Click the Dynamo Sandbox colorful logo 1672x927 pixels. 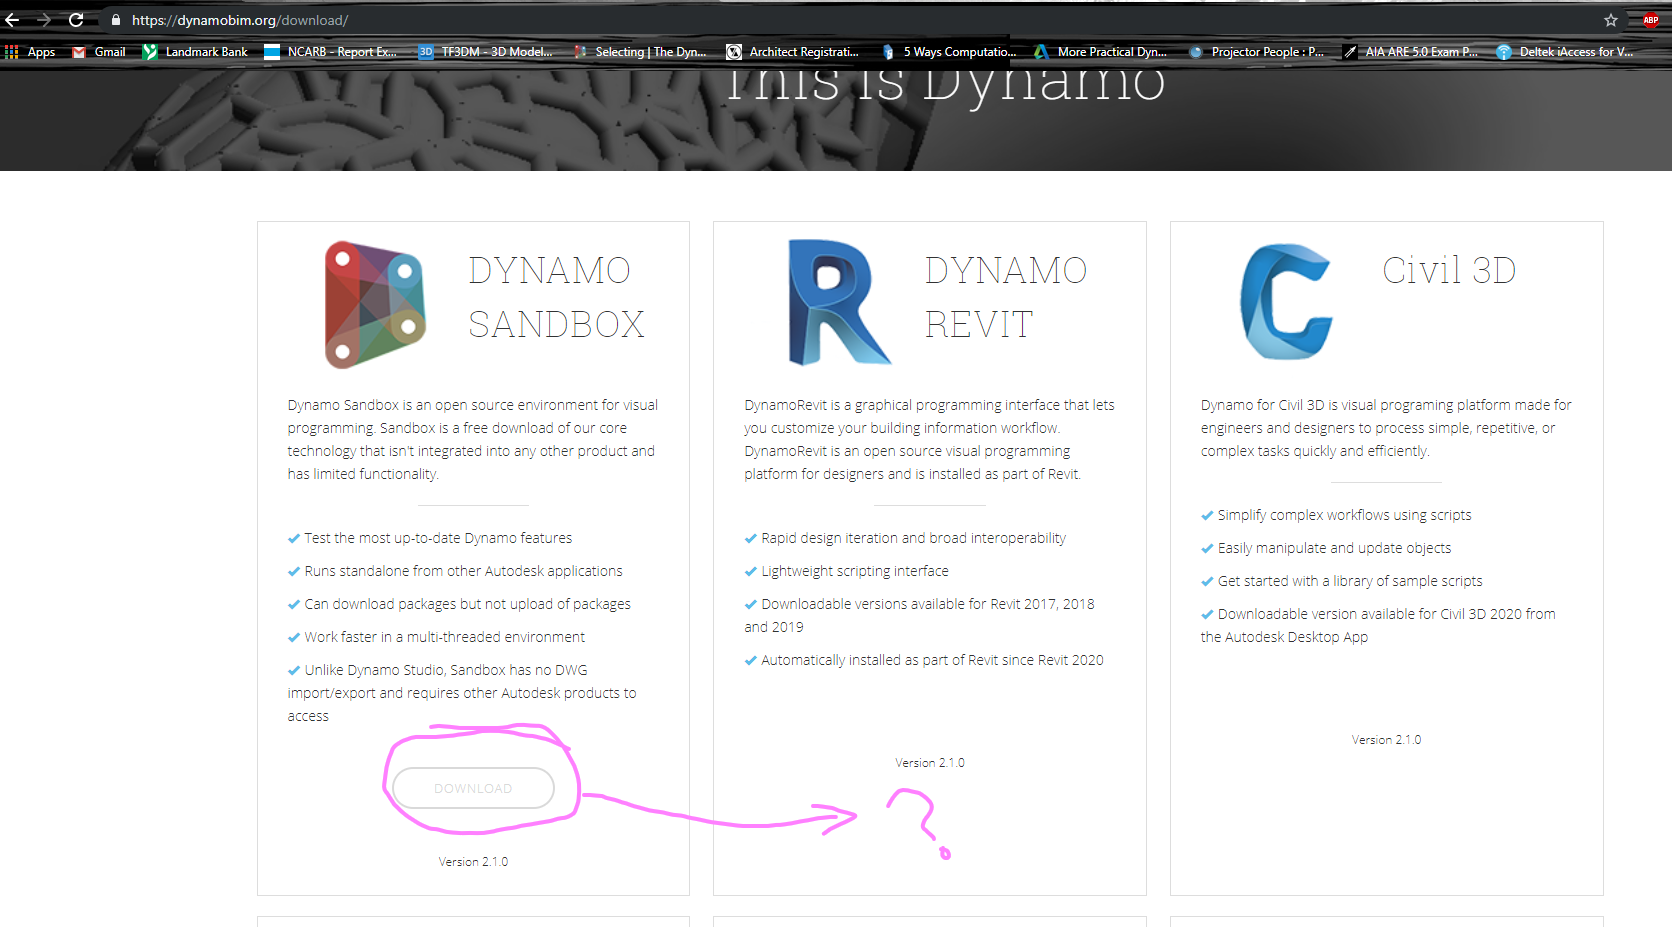[x=373, y=303]
